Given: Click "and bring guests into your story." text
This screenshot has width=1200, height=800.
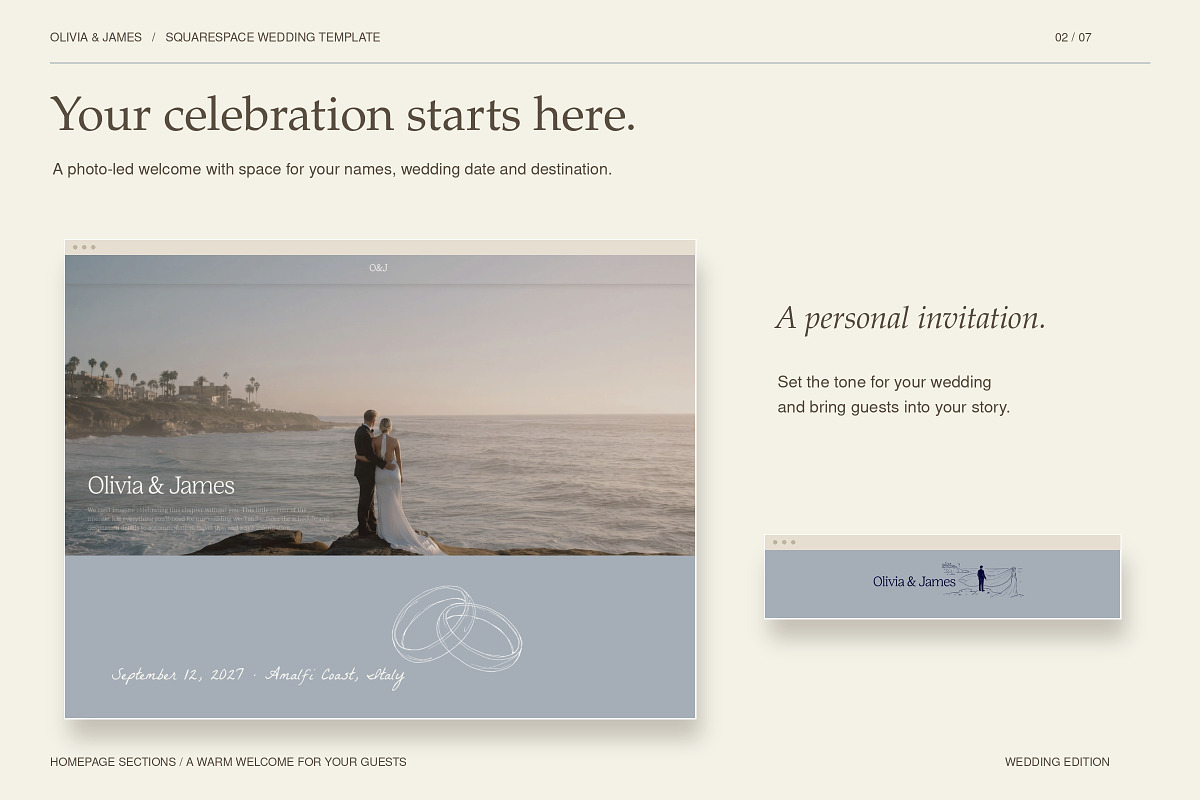Looking at the screenshot, I should 894,408.
